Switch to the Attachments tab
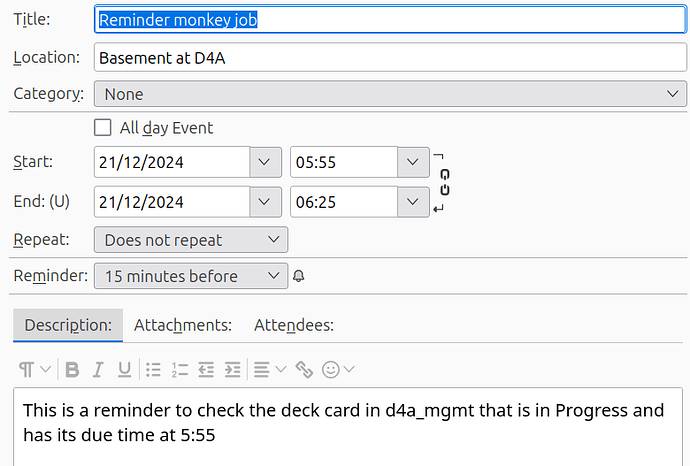This screenshot has width=690, height=466. (183, 325)
